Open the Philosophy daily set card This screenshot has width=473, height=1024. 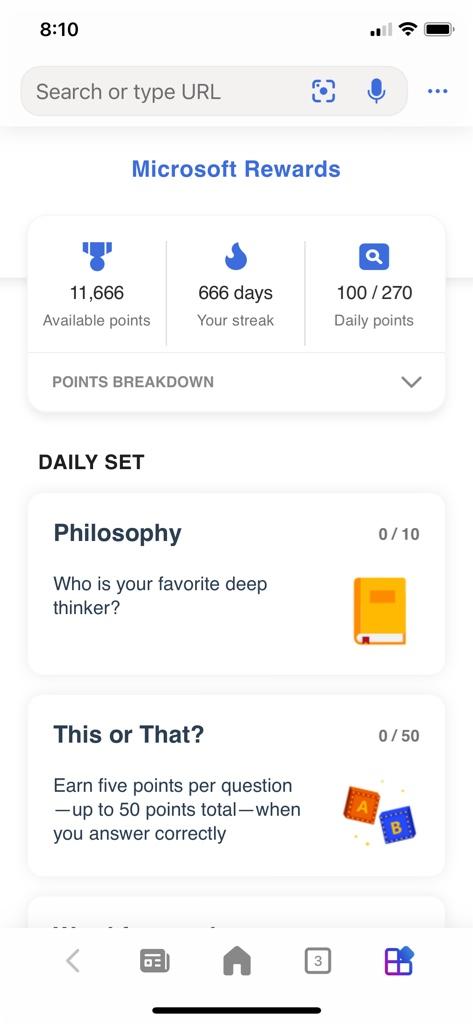click(x=236, y=584)
